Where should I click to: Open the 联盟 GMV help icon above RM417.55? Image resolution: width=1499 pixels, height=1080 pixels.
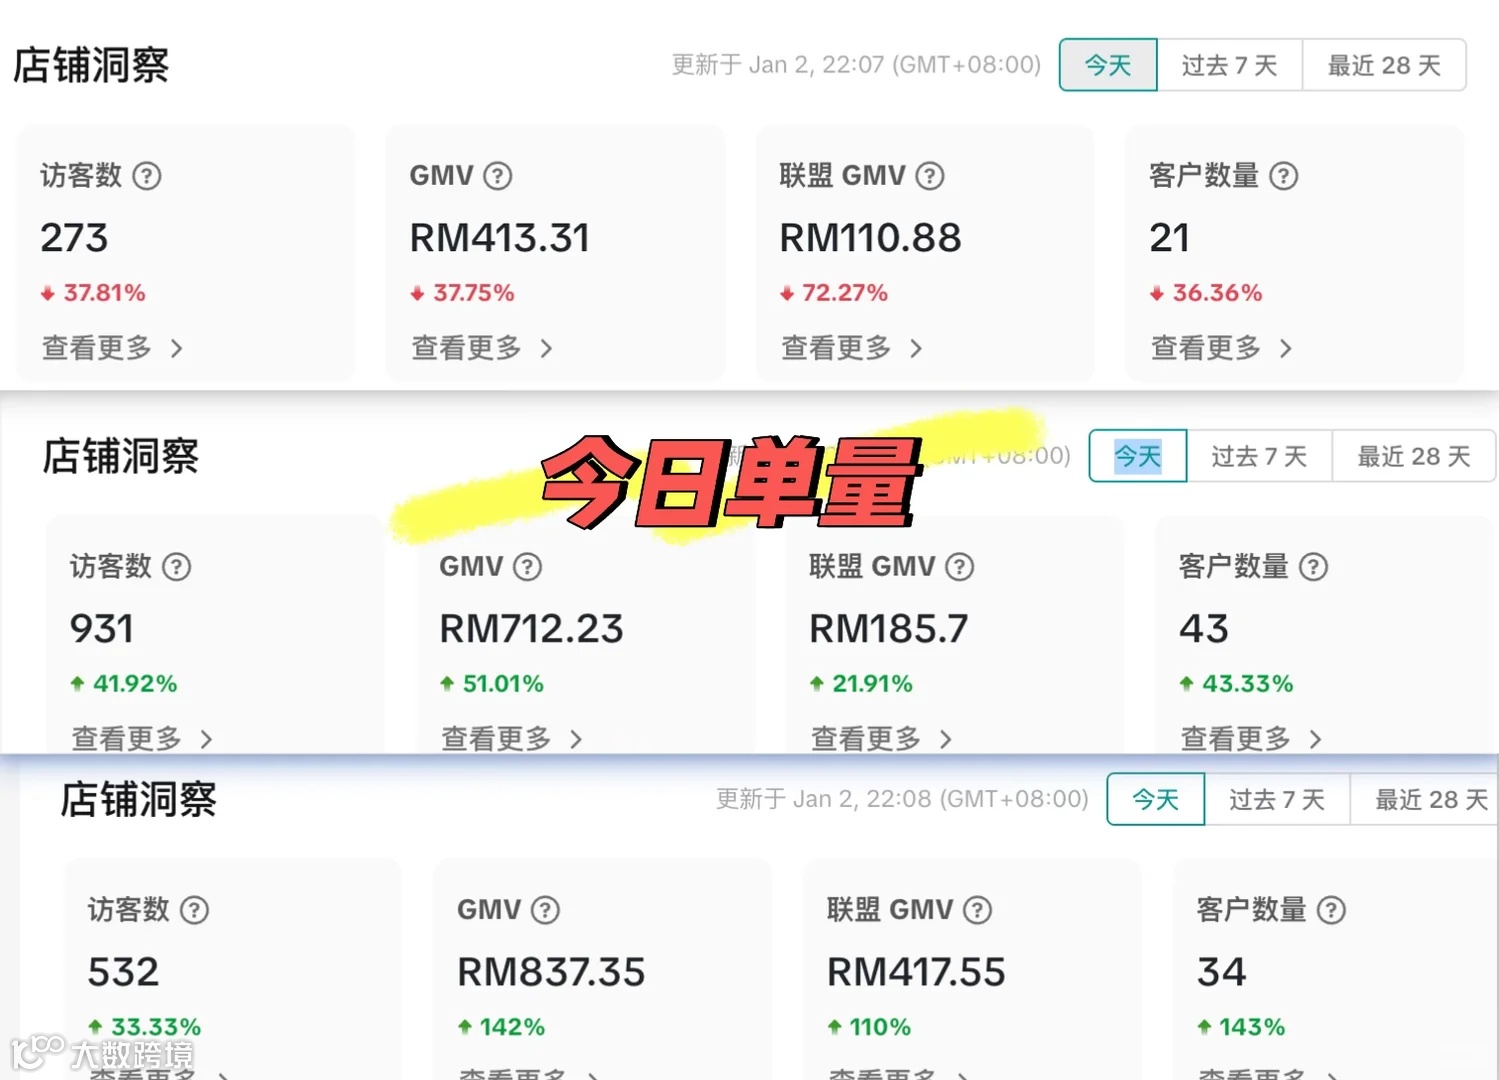(x=977, y=910)
